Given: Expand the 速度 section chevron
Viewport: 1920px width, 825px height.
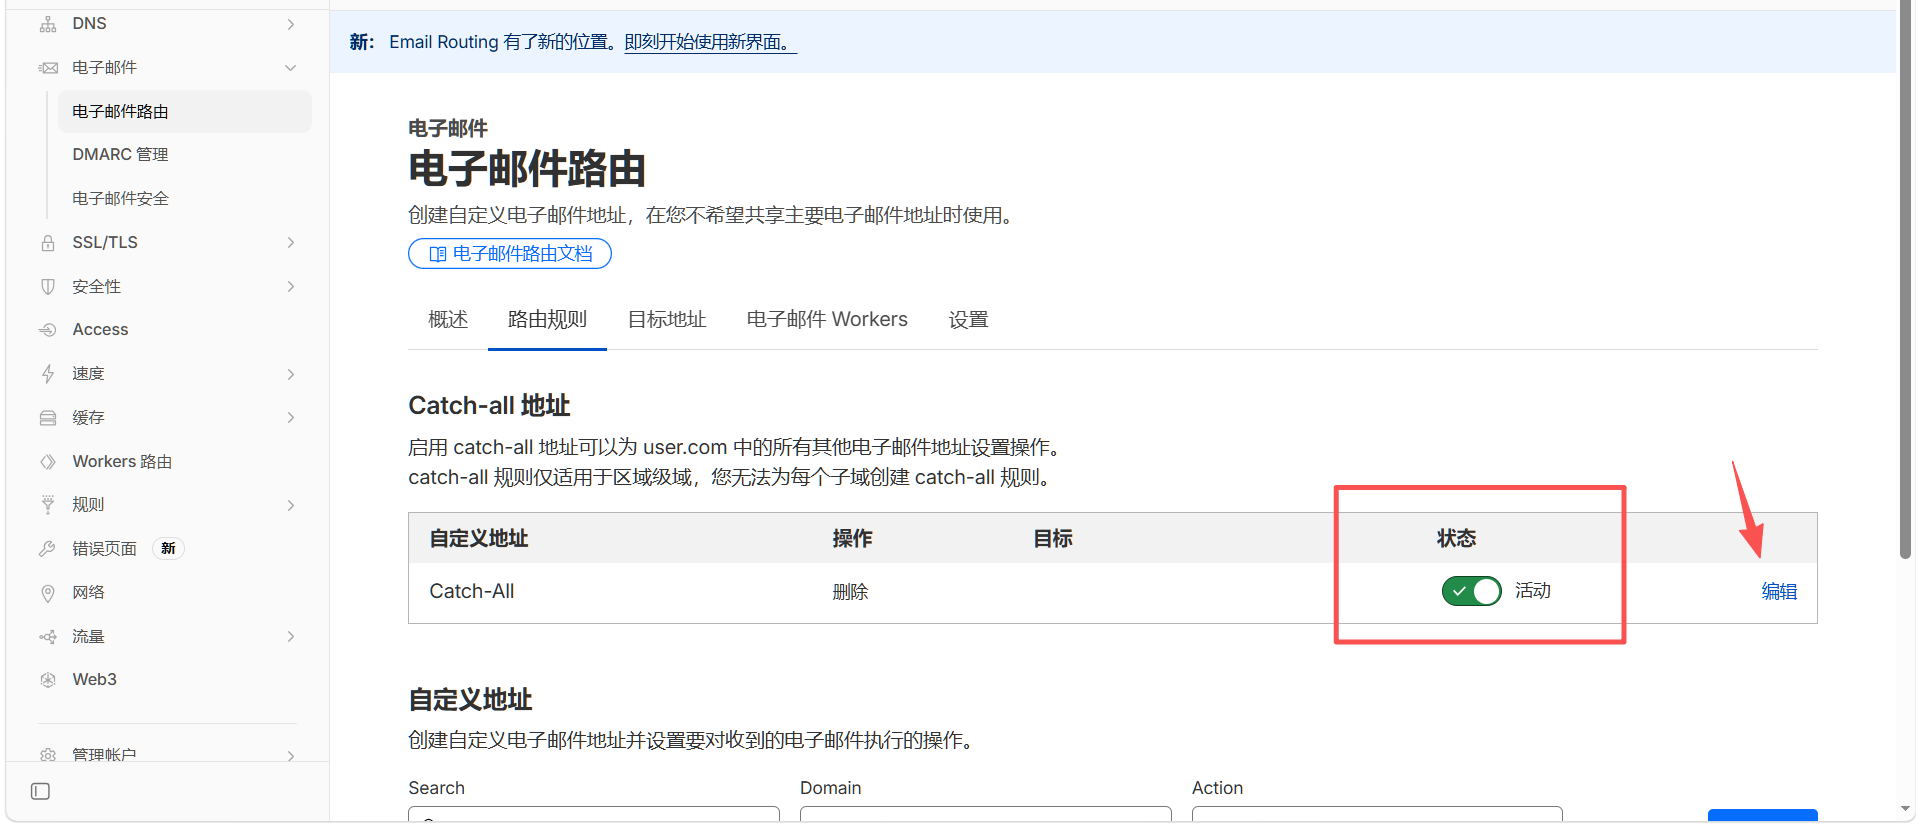Looking at the screenshot, I should [291, 374].
